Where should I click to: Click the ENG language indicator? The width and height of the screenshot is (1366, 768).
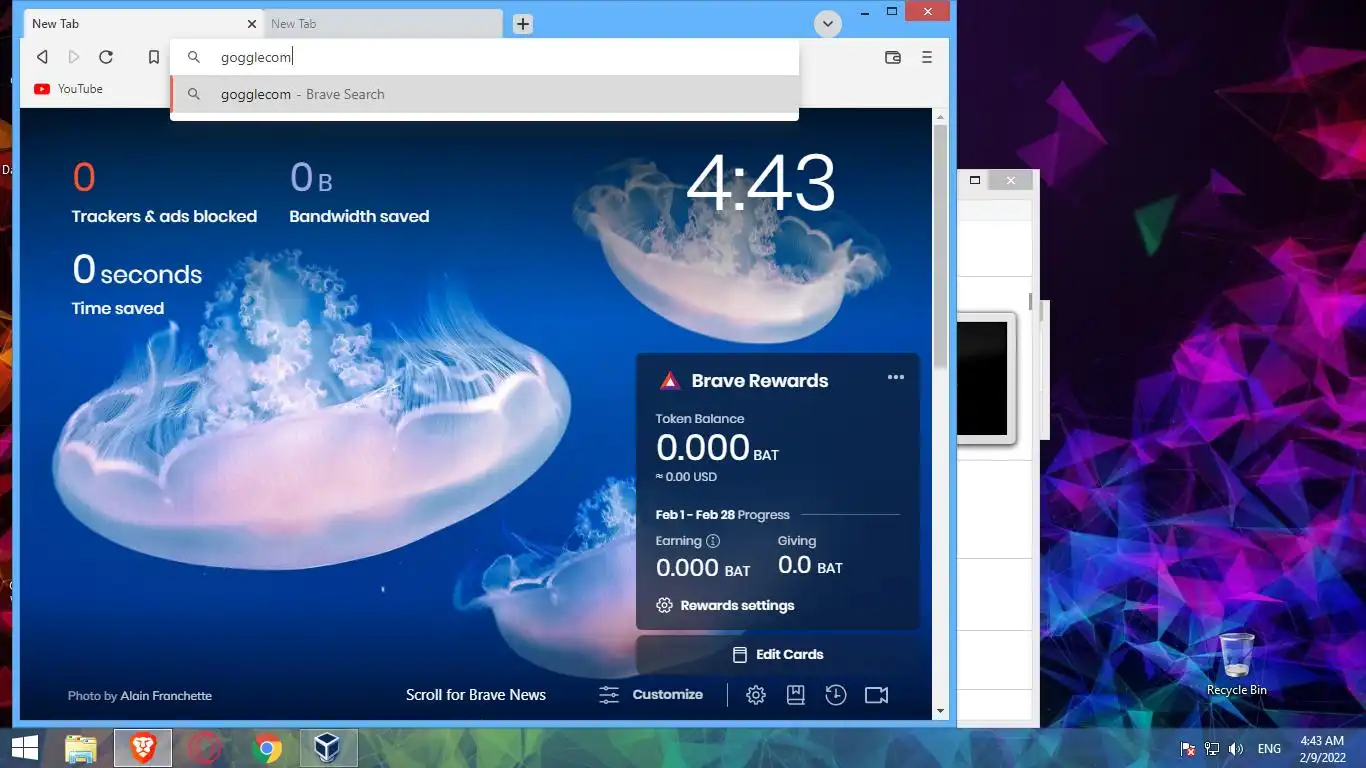[x=1269, y=749]
